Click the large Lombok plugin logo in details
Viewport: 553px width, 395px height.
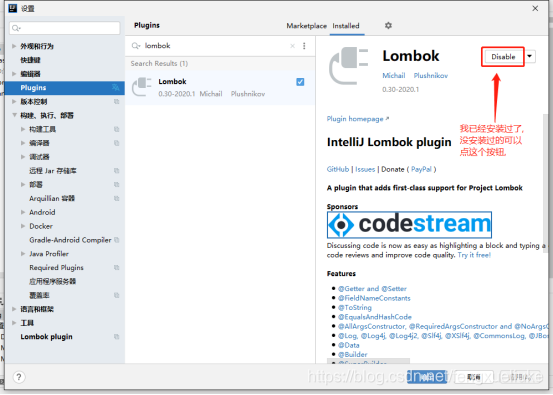coord(348,66)
